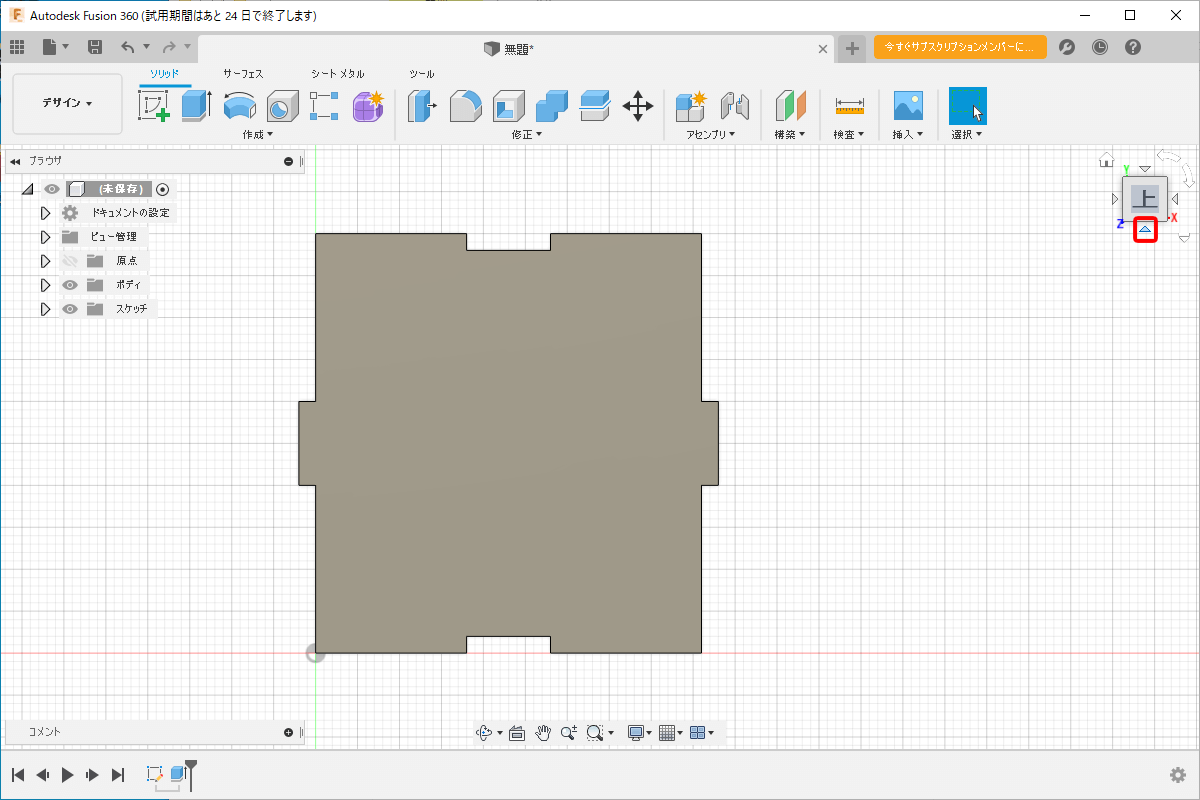1200x800 pixels.
Task: Expand the スケッチ node
Action: pos(45,309)
